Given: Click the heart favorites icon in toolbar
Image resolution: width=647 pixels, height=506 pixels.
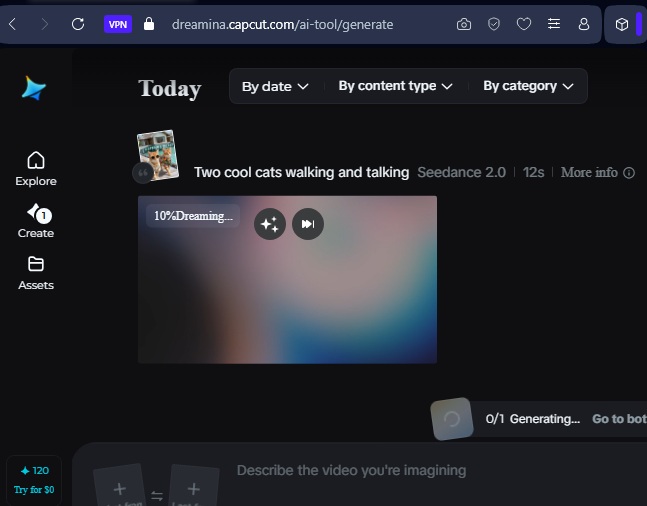Looking at the screenshot, I should pyautogui.click(x=523, y=24).
